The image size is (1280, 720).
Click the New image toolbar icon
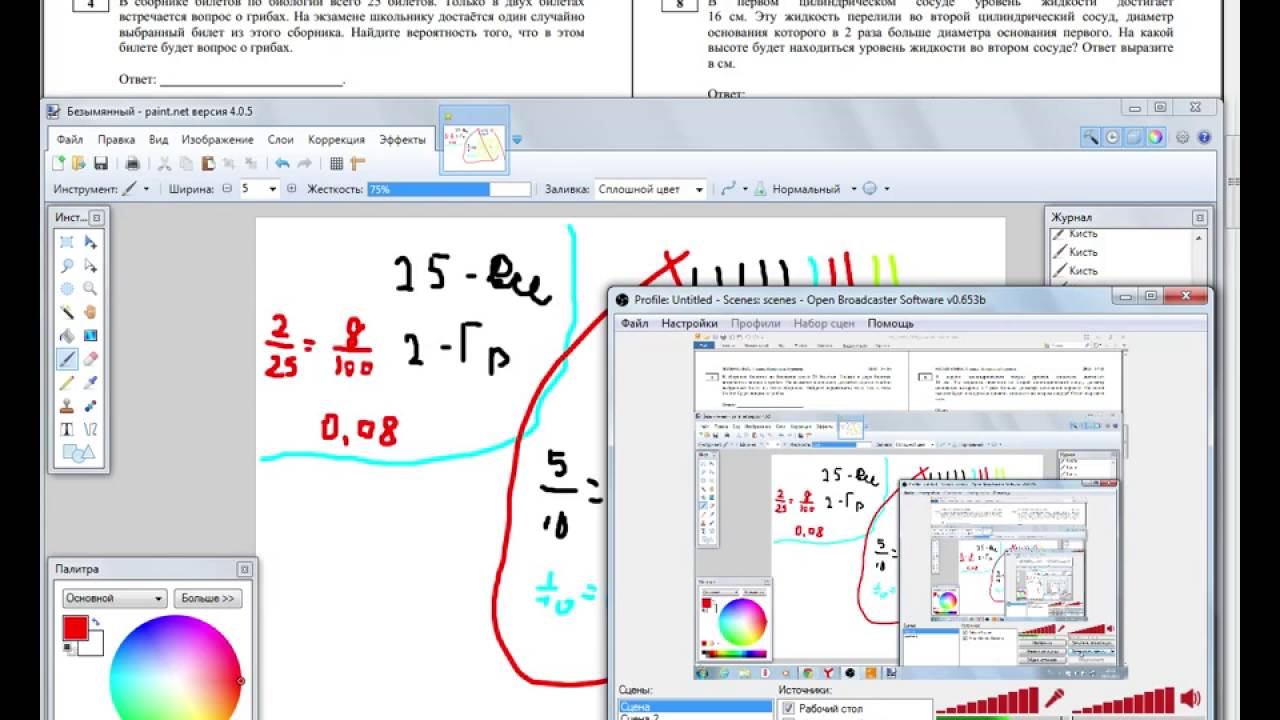(x=59, y=163)
